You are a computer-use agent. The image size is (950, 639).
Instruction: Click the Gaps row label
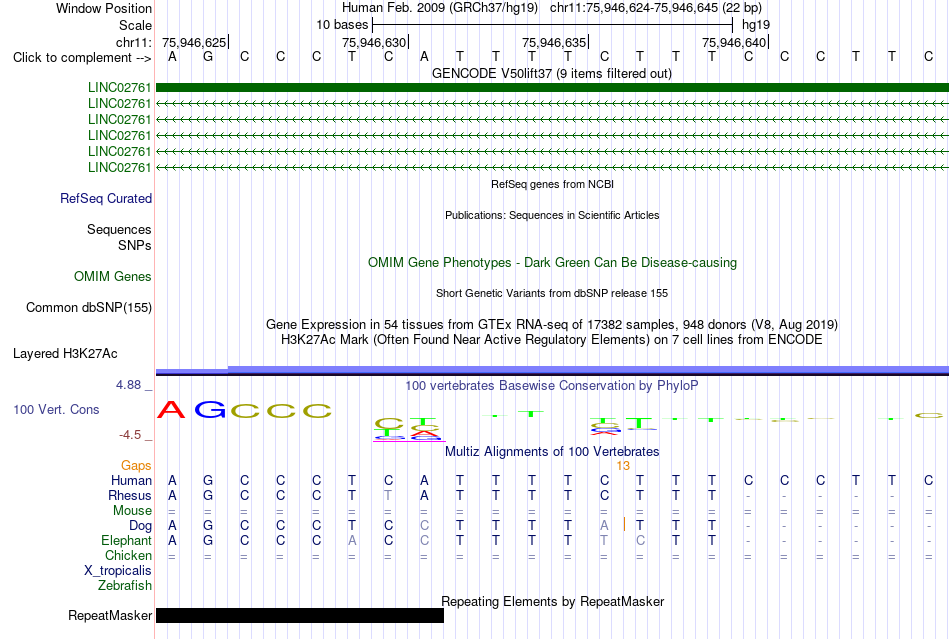pos(136,465)
